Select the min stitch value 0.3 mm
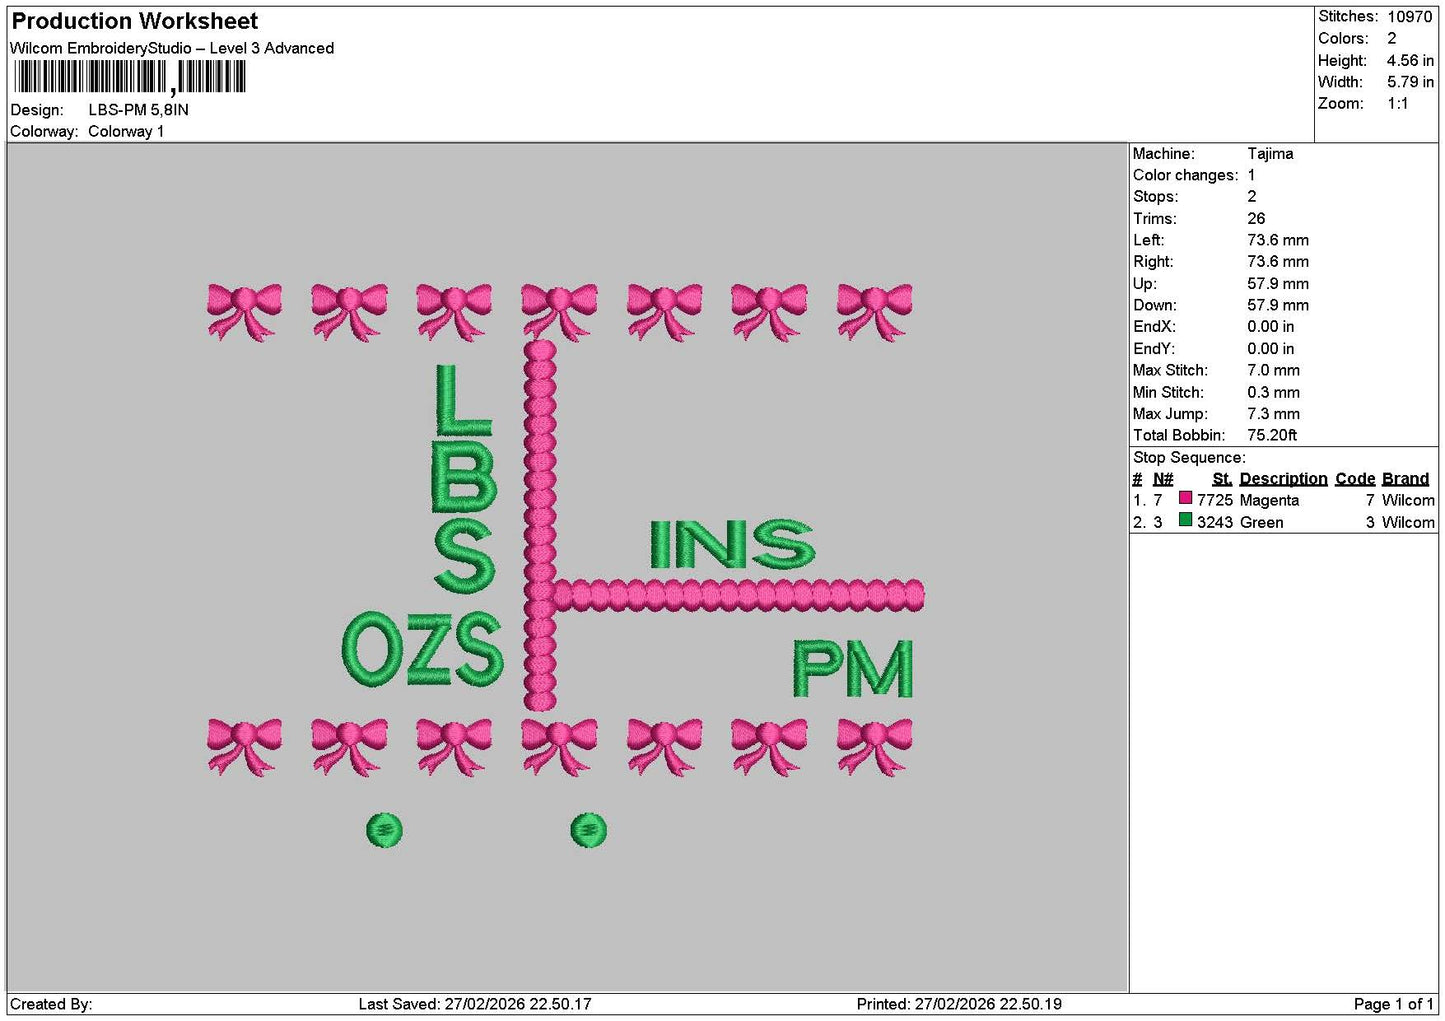 pyautogui.click(x=1273, y=392)
